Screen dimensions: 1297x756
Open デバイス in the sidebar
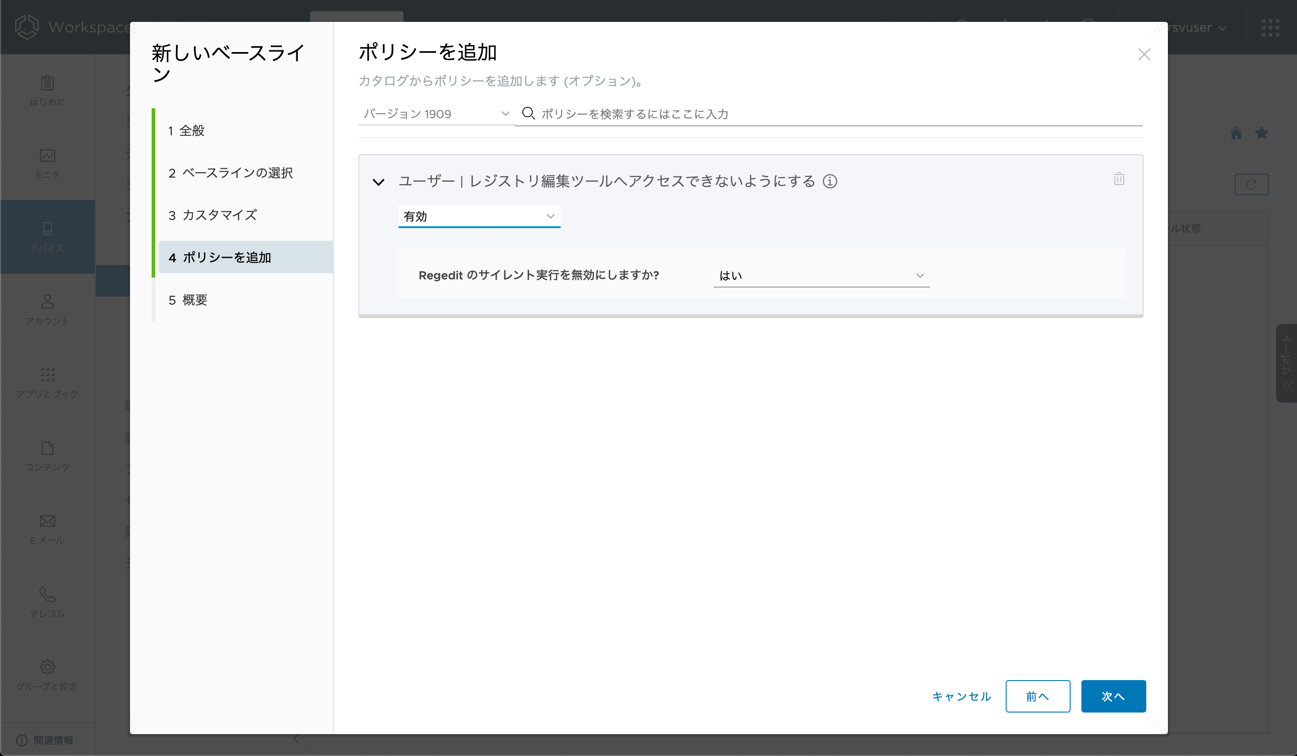point(47,237)
